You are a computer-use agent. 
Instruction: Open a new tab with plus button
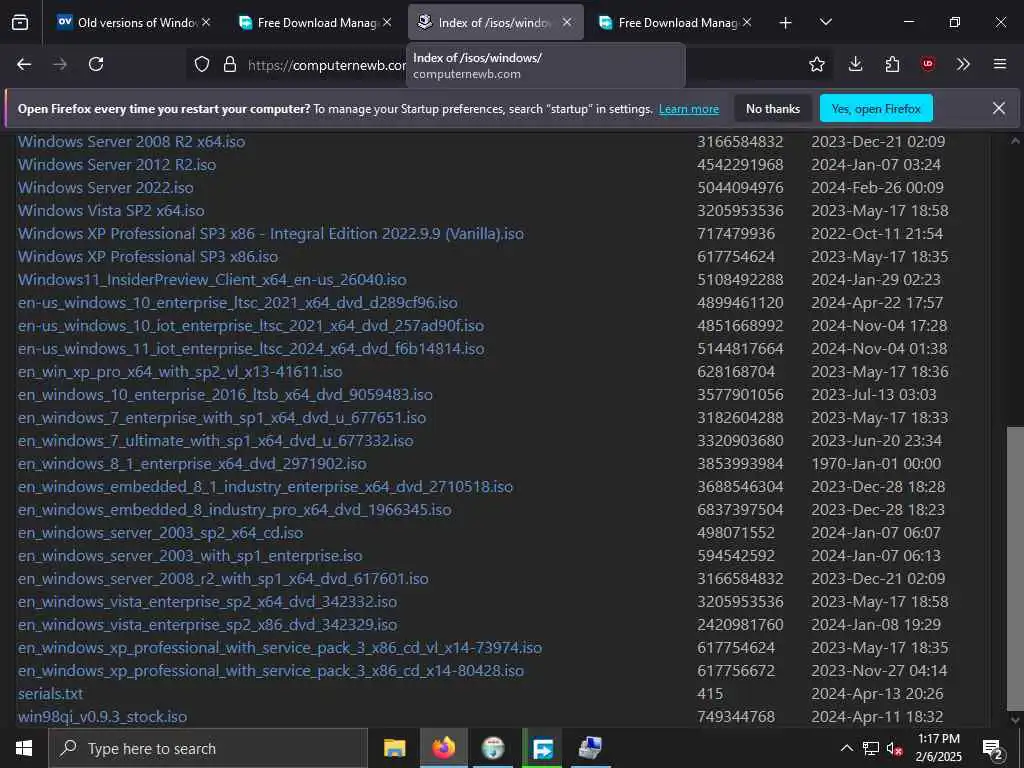point(785,23)
